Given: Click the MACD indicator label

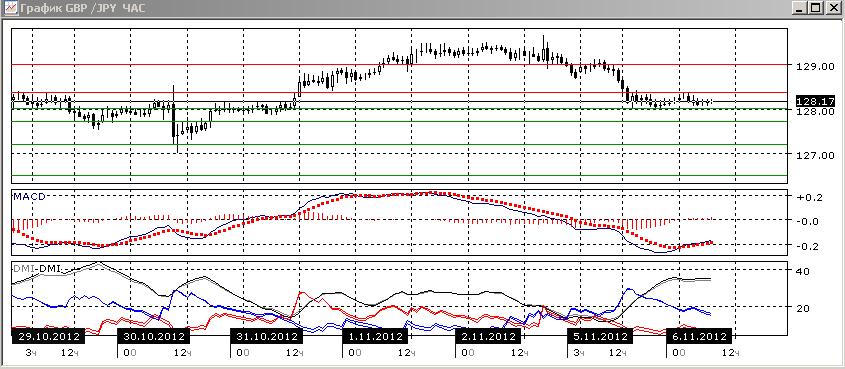Looking at the screenshot, I should [28, 197].
